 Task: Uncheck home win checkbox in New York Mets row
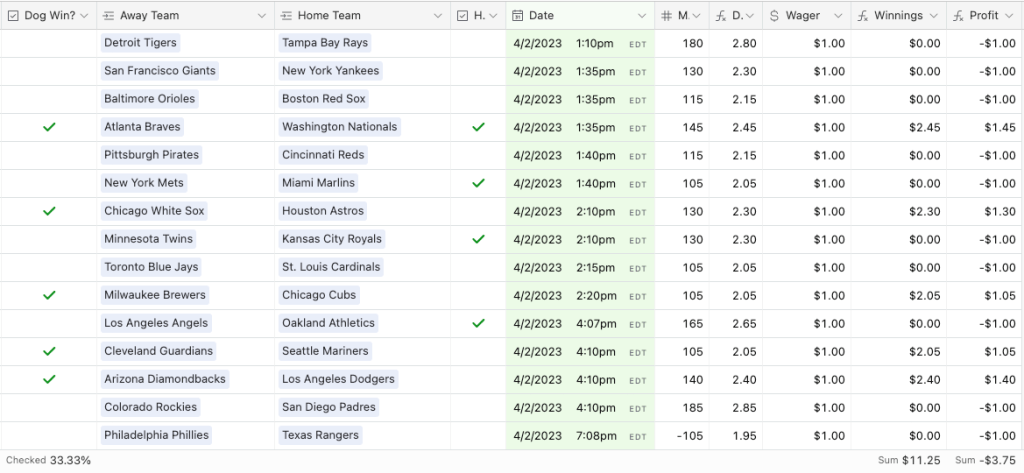478,183
